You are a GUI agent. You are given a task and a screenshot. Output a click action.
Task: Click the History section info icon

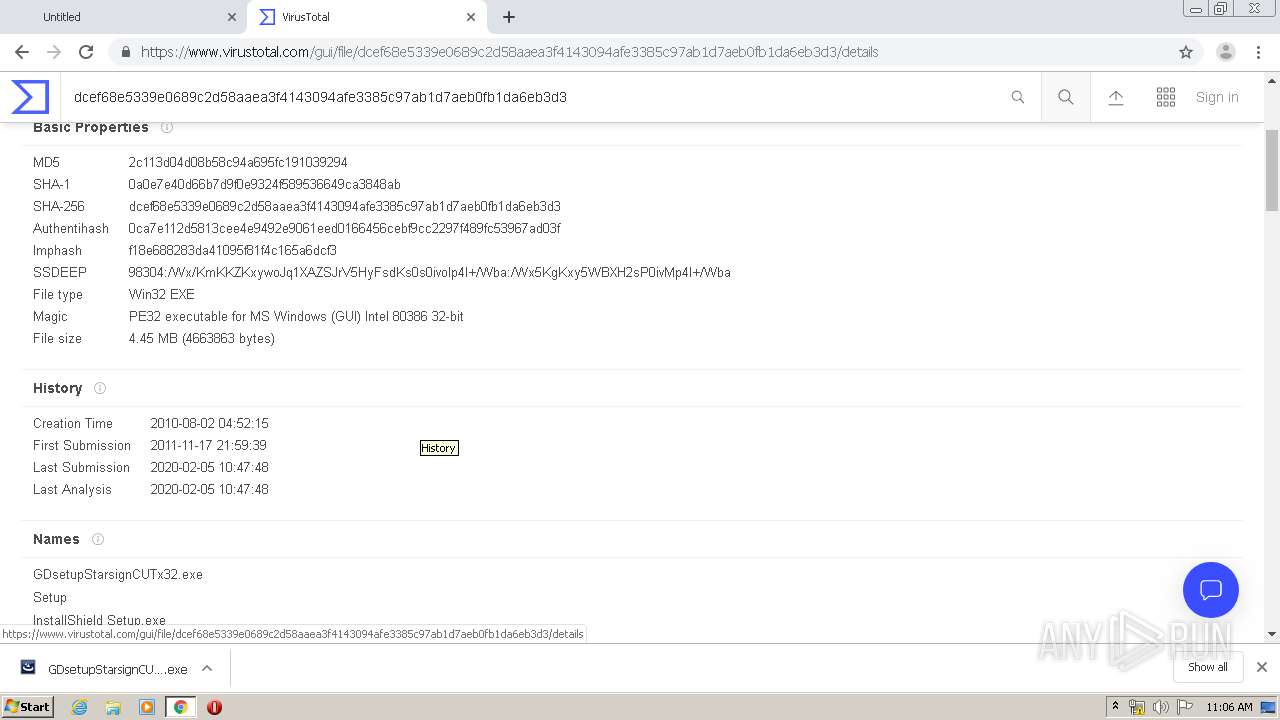coord(99,388)
